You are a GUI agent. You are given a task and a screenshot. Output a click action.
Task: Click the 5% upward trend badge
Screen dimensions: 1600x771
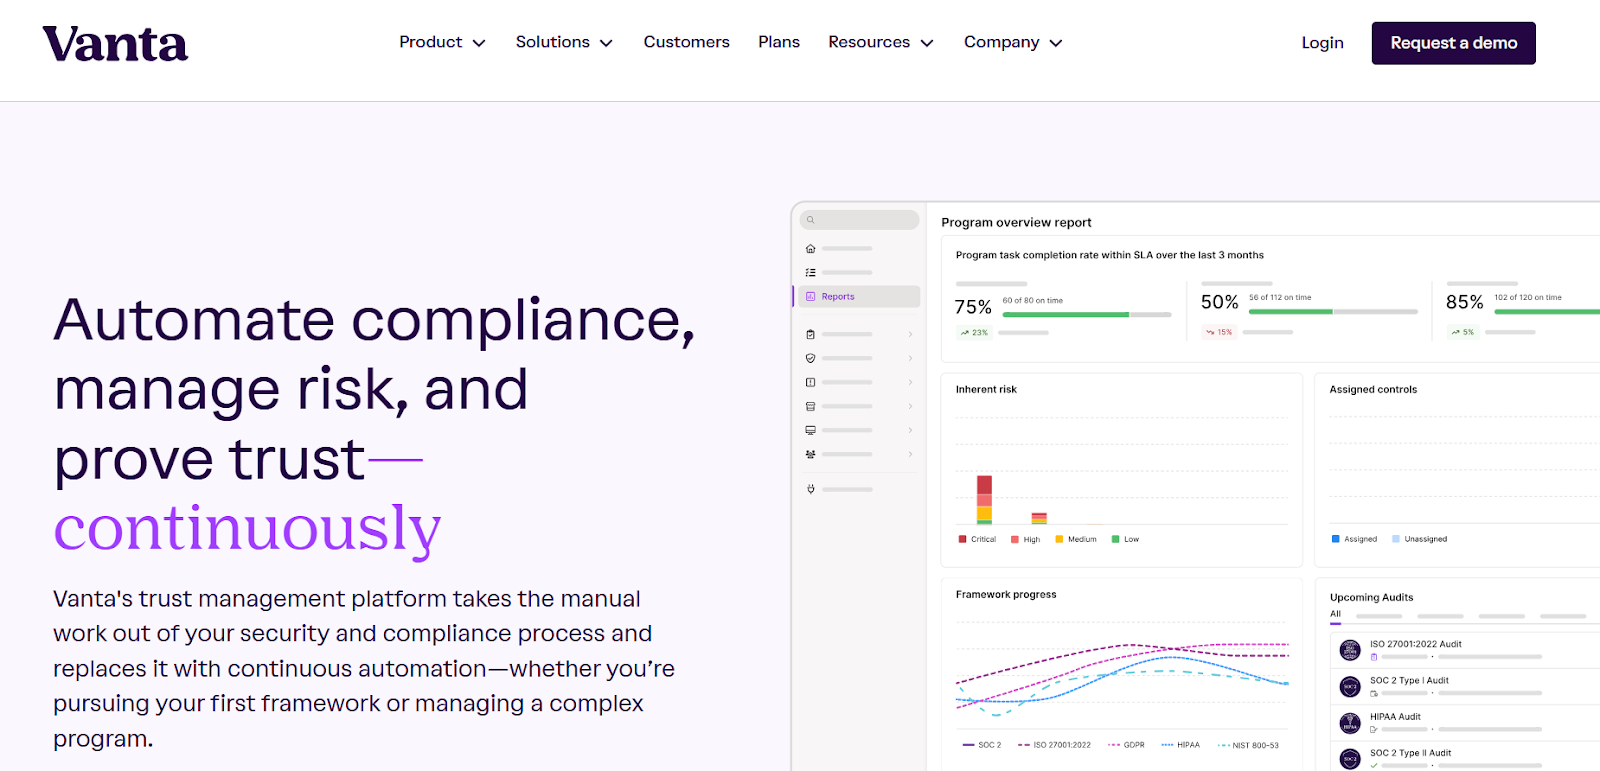(1463, 332)
